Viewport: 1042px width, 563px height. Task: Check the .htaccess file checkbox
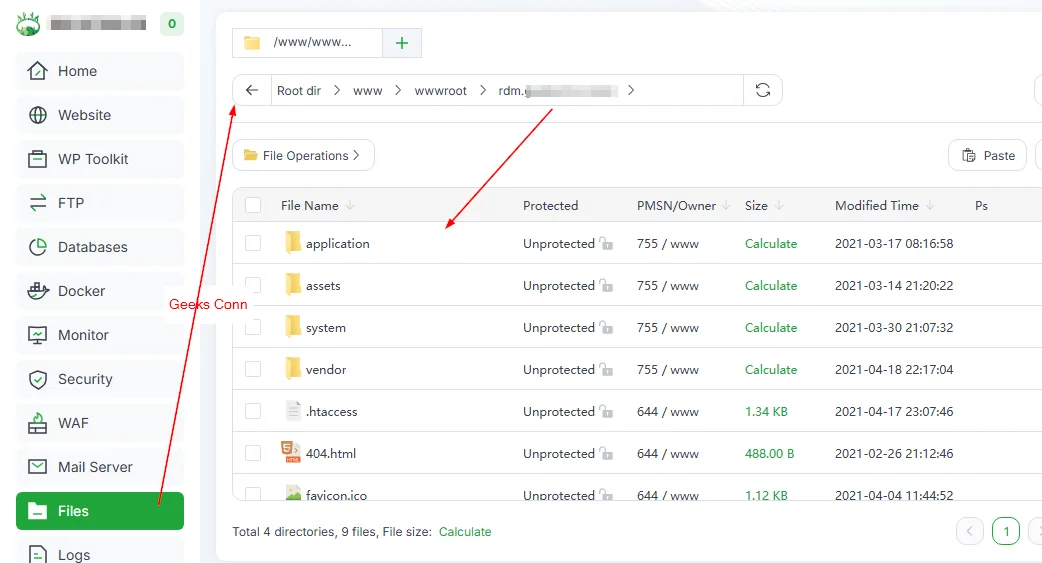tap(253, 411)
